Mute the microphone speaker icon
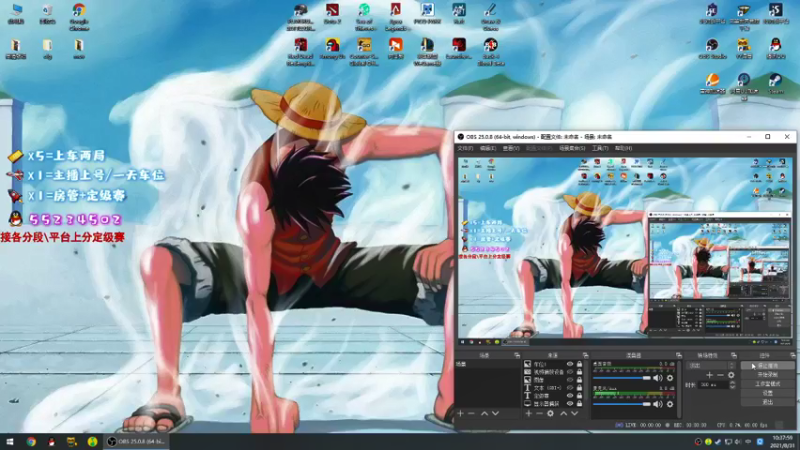The width and height of the screenshot is (800, 450). tap(657, 404)
